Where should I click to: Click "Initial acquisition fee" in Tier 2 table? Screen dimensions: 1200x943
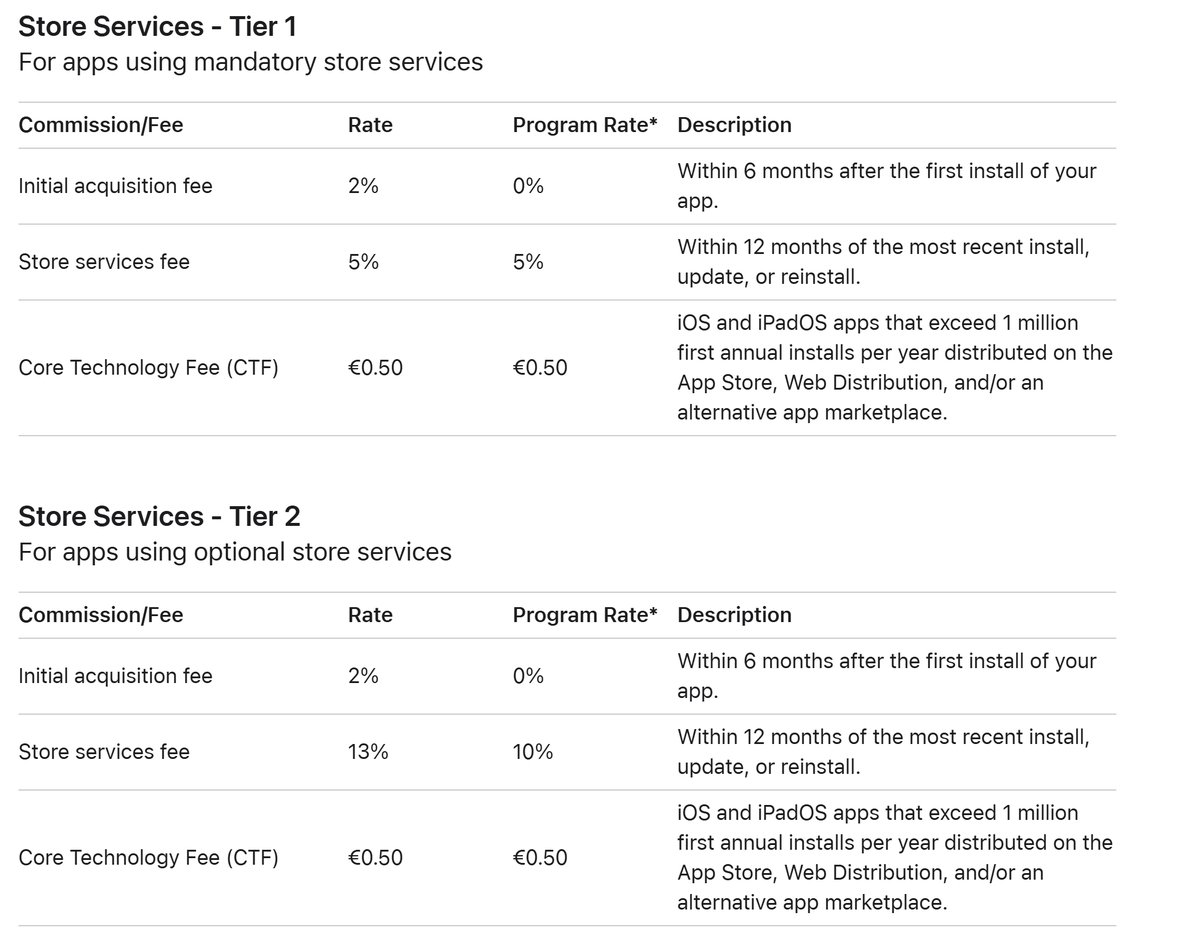pyautogui.click(x=115, y=676)
